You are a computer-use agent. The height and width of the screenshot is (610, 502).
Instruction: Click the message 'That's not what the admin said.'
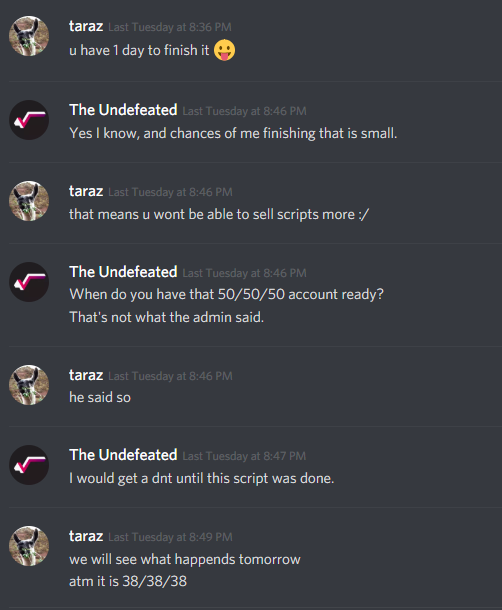click(167, 317)
